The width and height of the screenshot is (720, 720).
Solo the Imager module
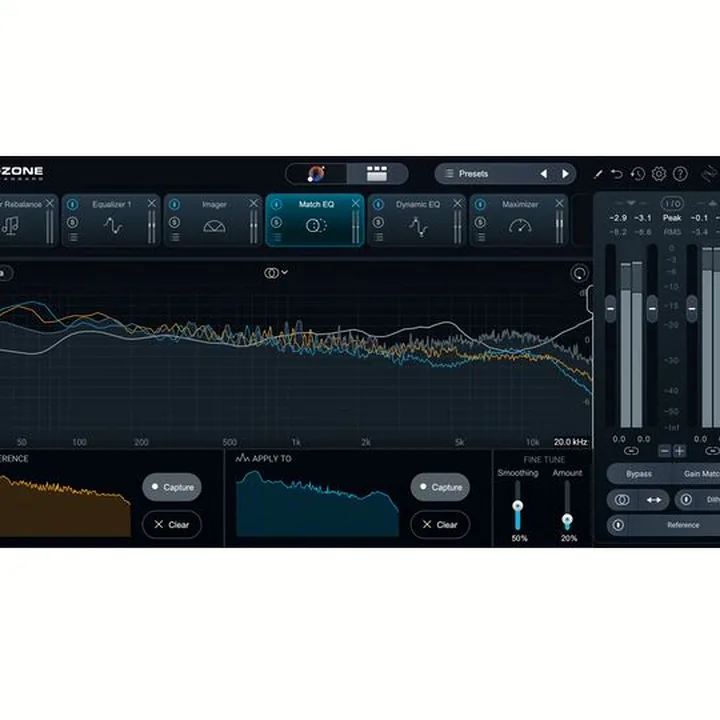[x=174, y=223]
